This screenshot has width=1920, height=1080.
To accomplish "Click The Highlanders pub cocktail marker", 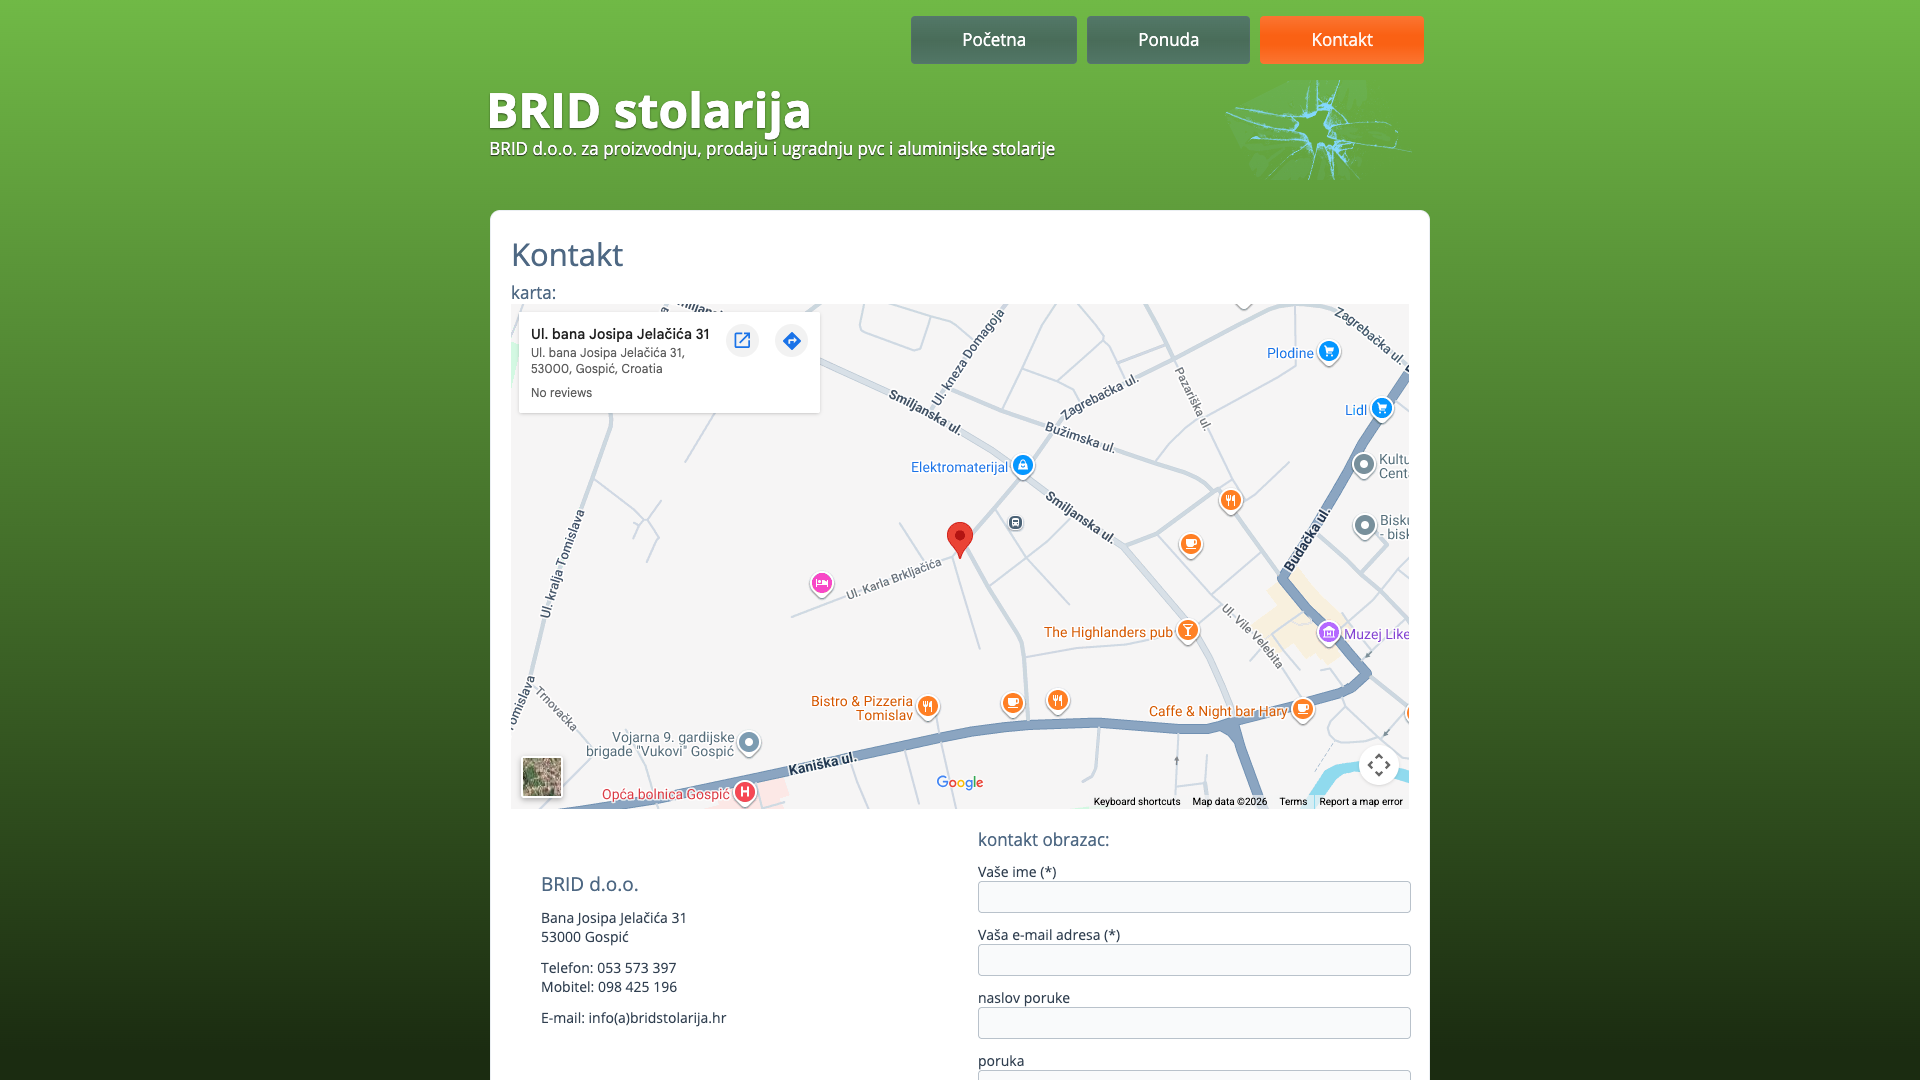I will [1187, 631].
